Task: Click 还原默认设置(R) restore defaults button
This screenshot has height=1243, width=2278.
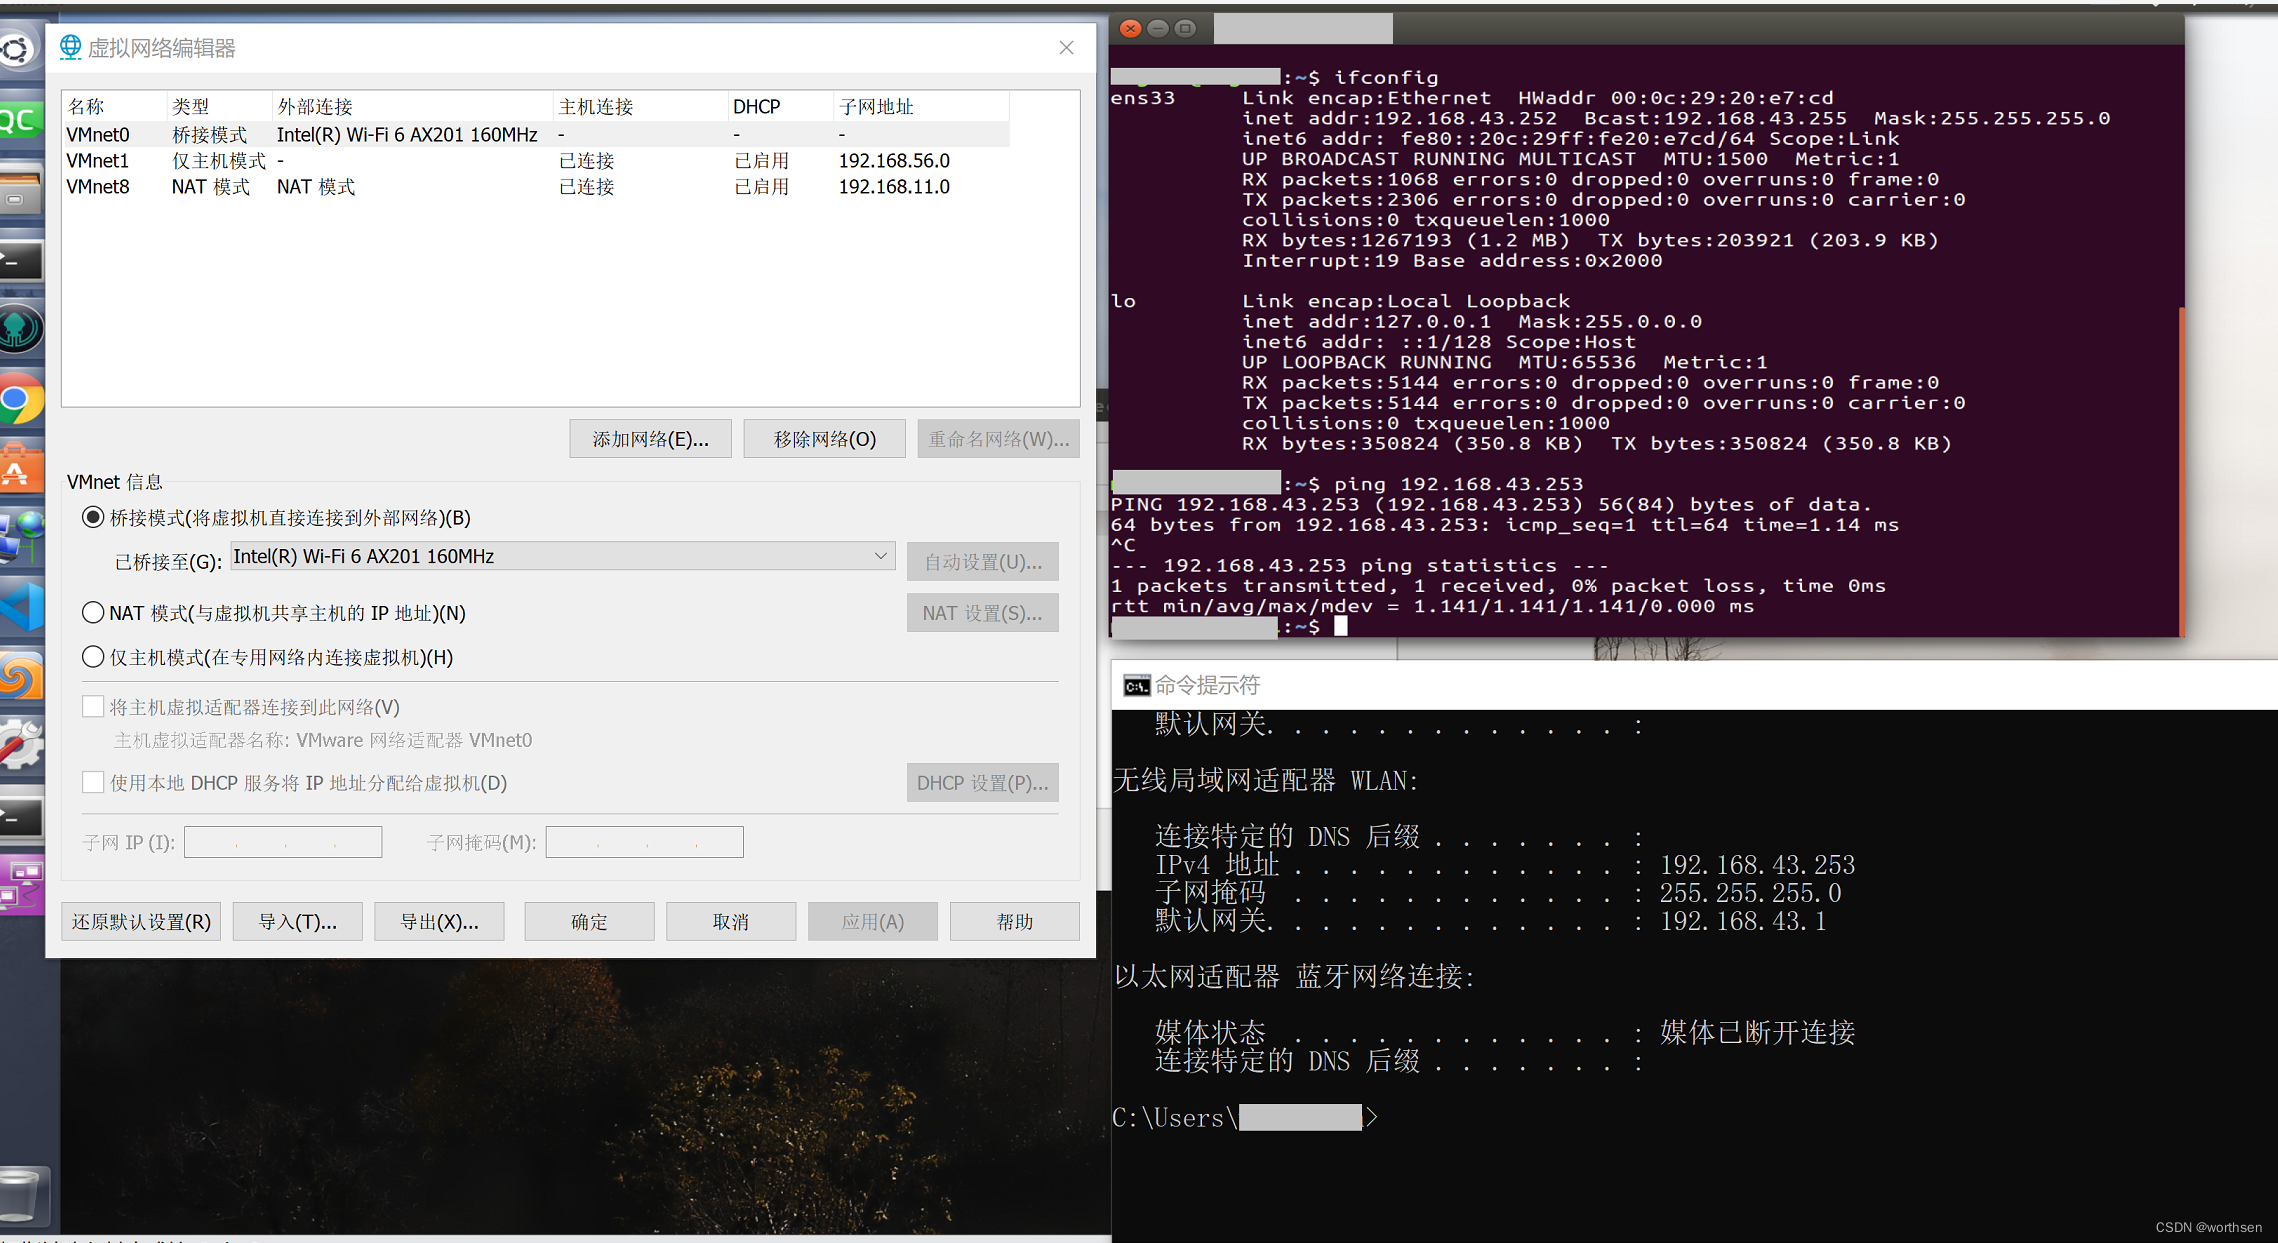Action: tap(141, 921)
